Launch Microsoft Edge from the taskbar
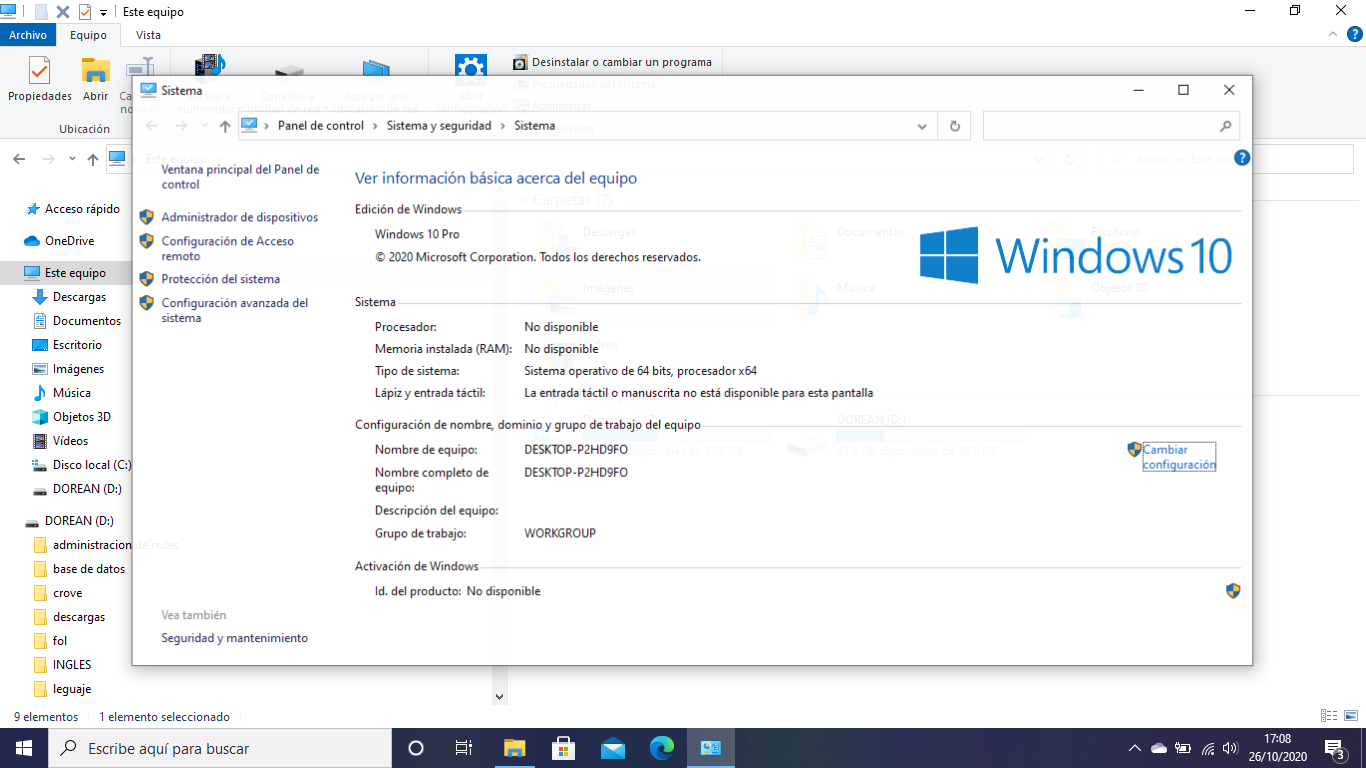Viewport: 1366px width, 768px height. click(x=662, y=748)
